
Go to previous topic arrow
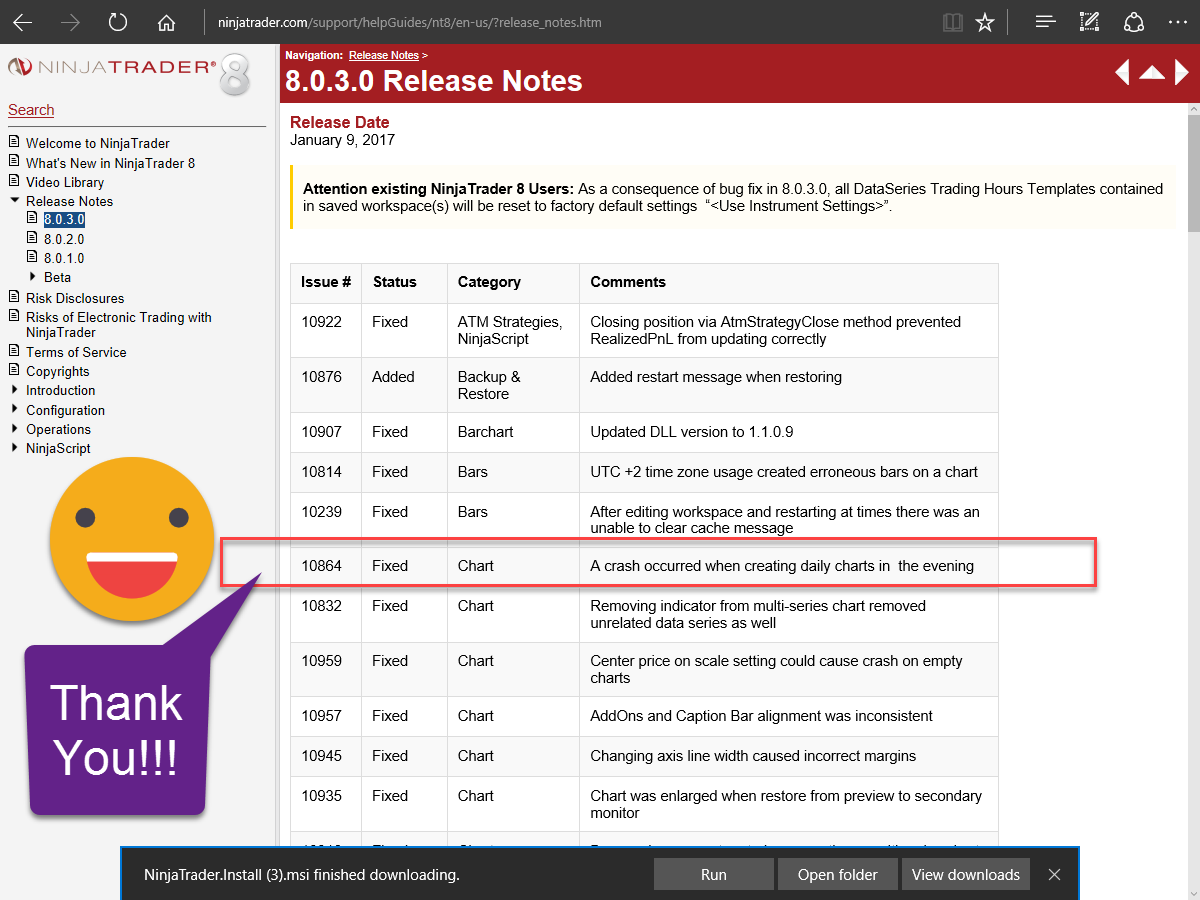(1122, 72)
